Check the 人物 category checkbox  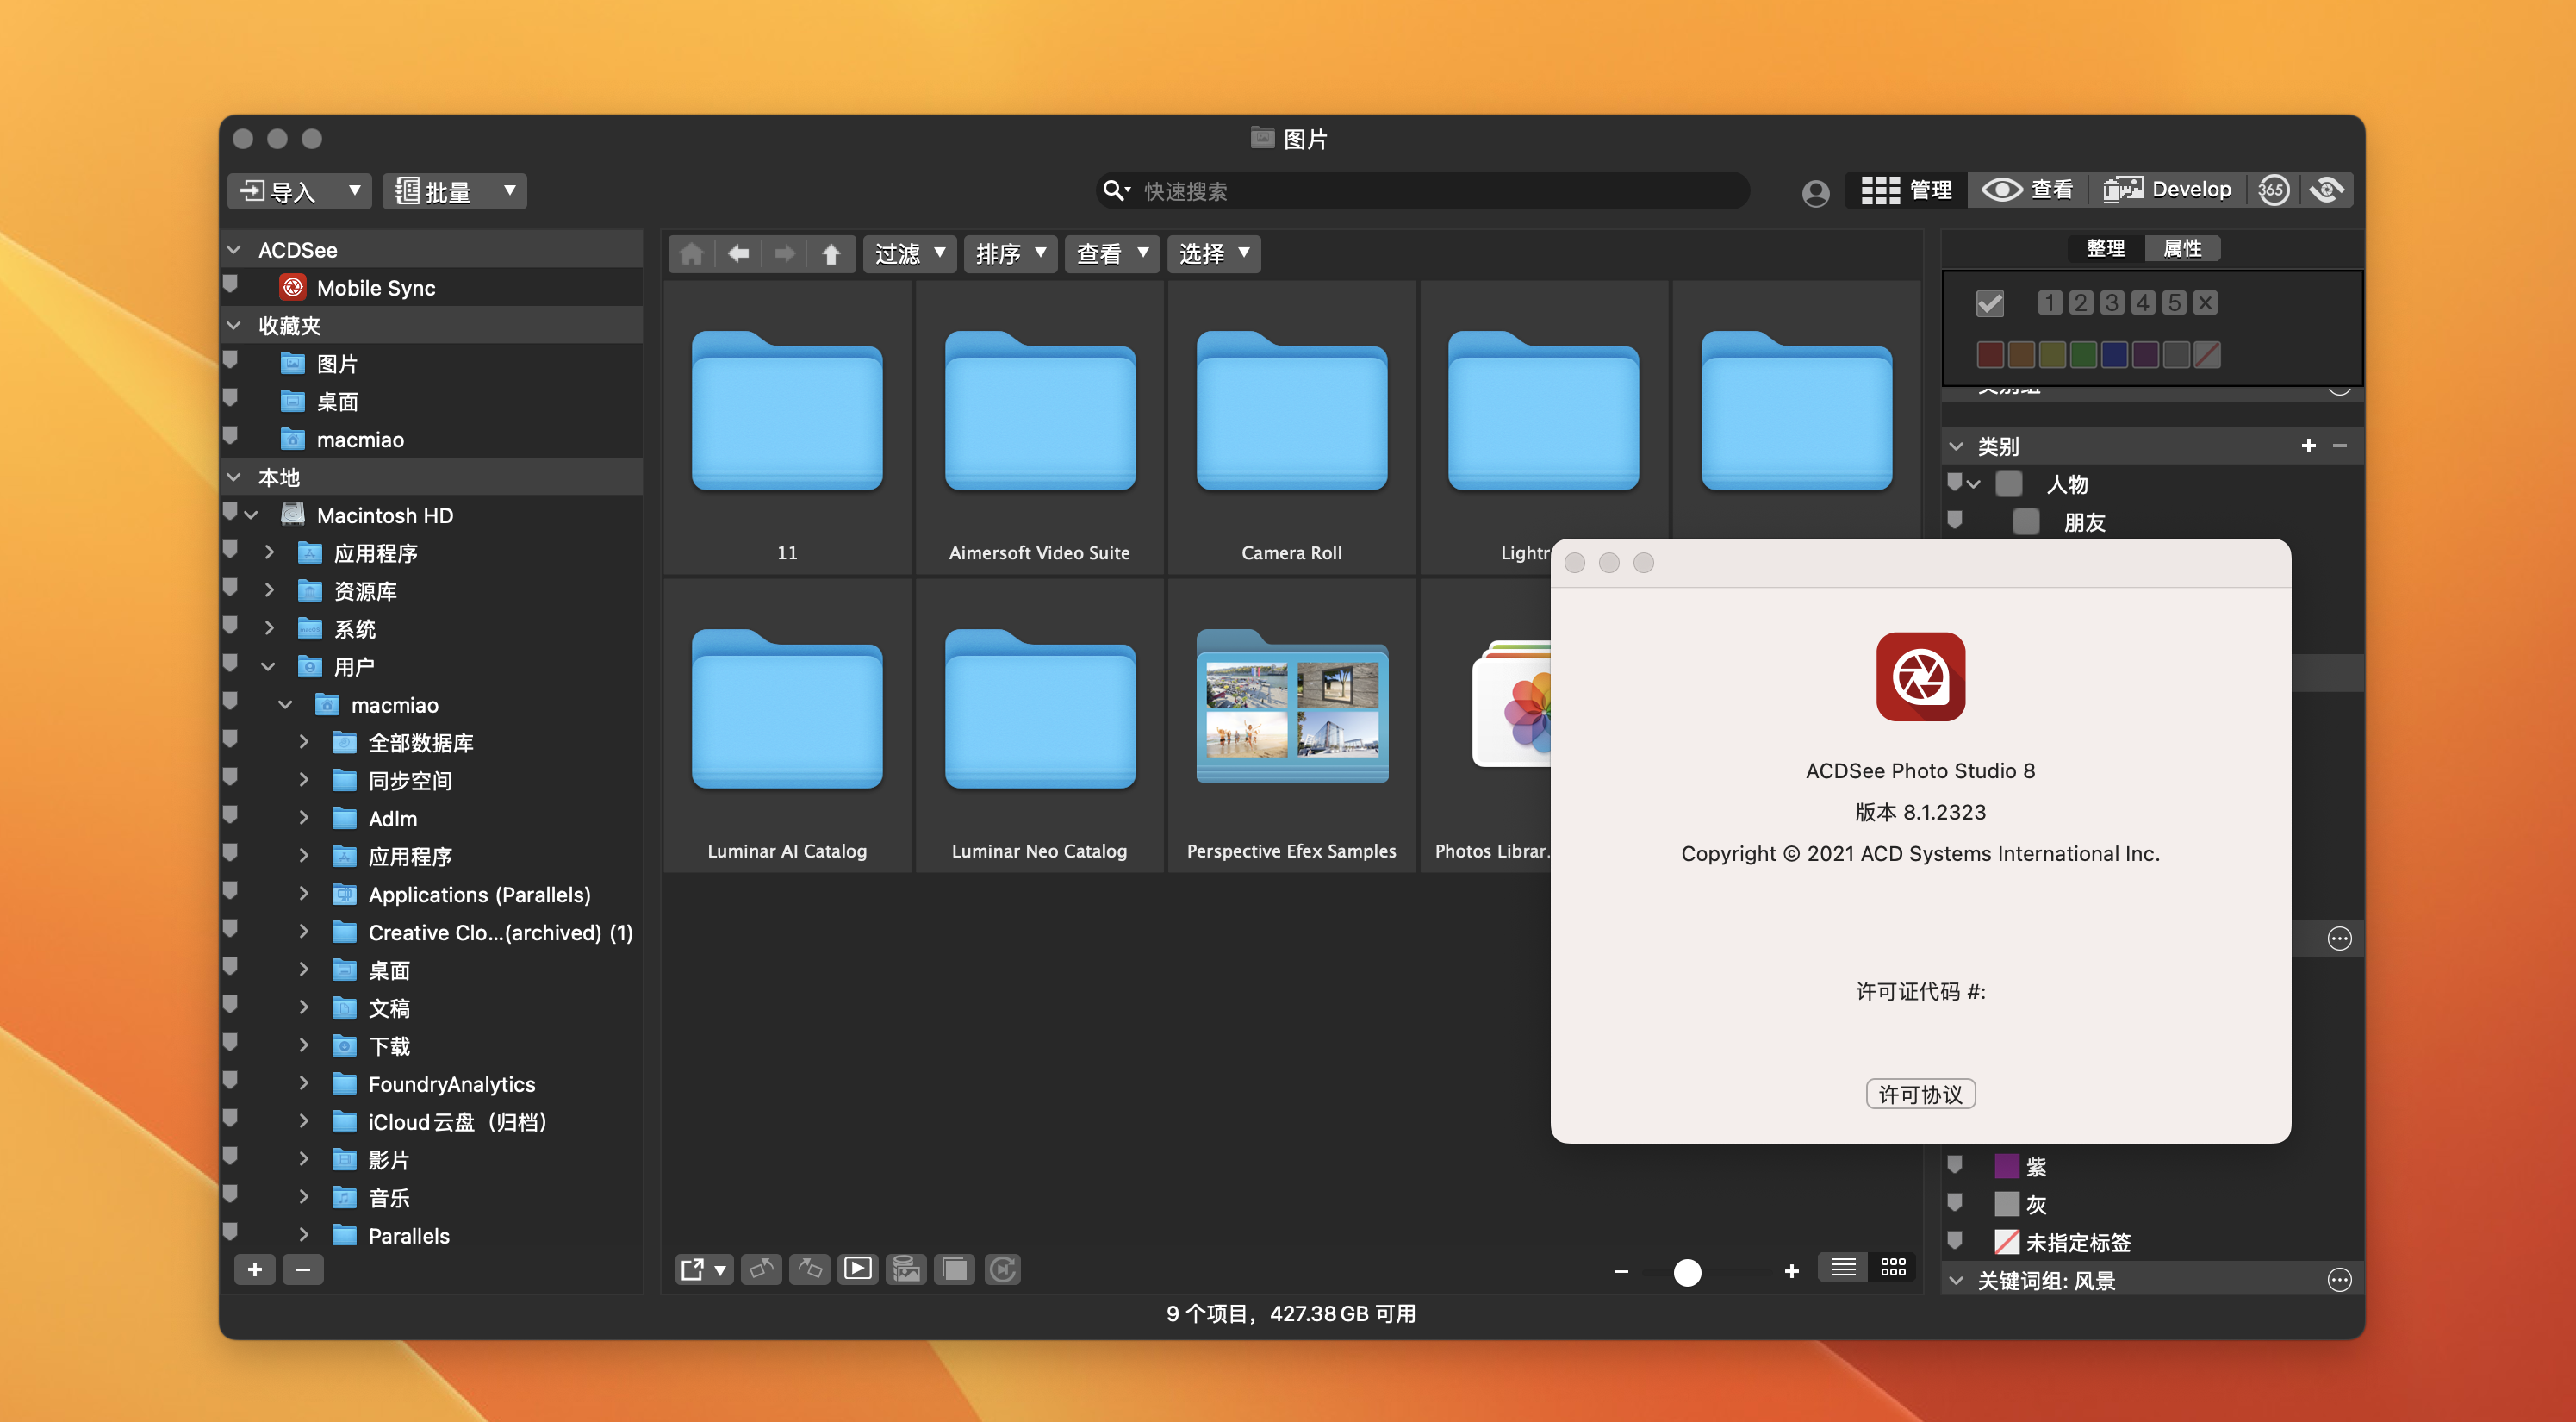[x=2008, y=485]
